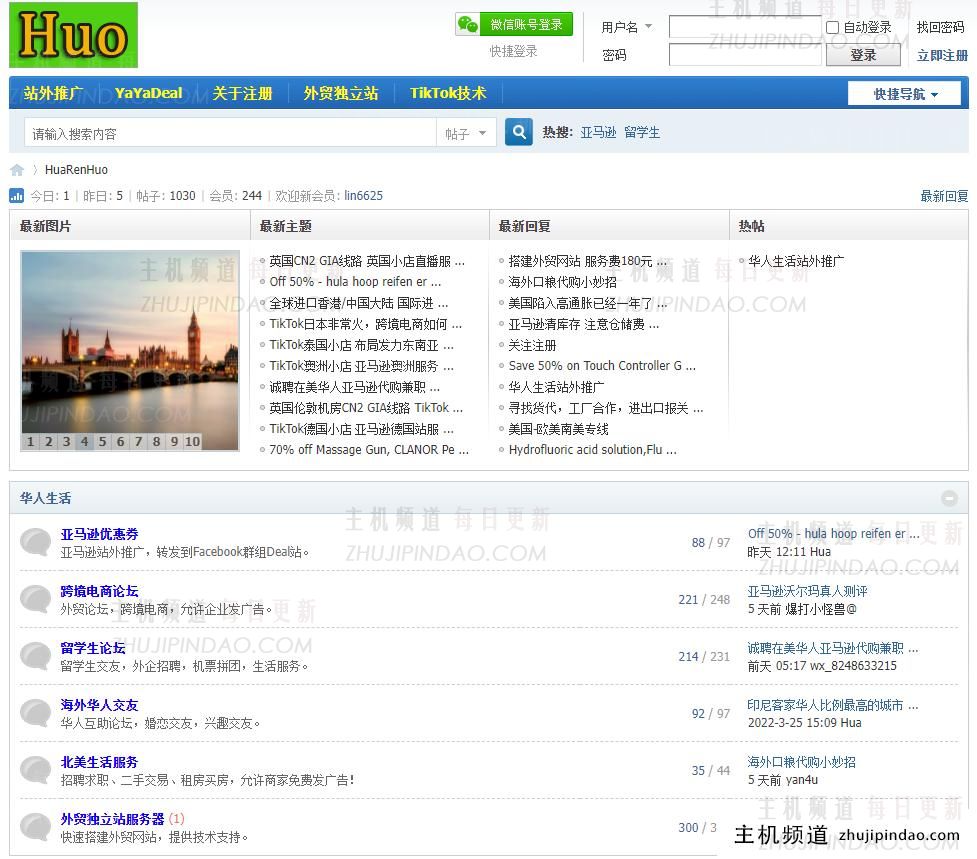
Task: Click the magnifier search icon
Action: (x=517, y=131)
